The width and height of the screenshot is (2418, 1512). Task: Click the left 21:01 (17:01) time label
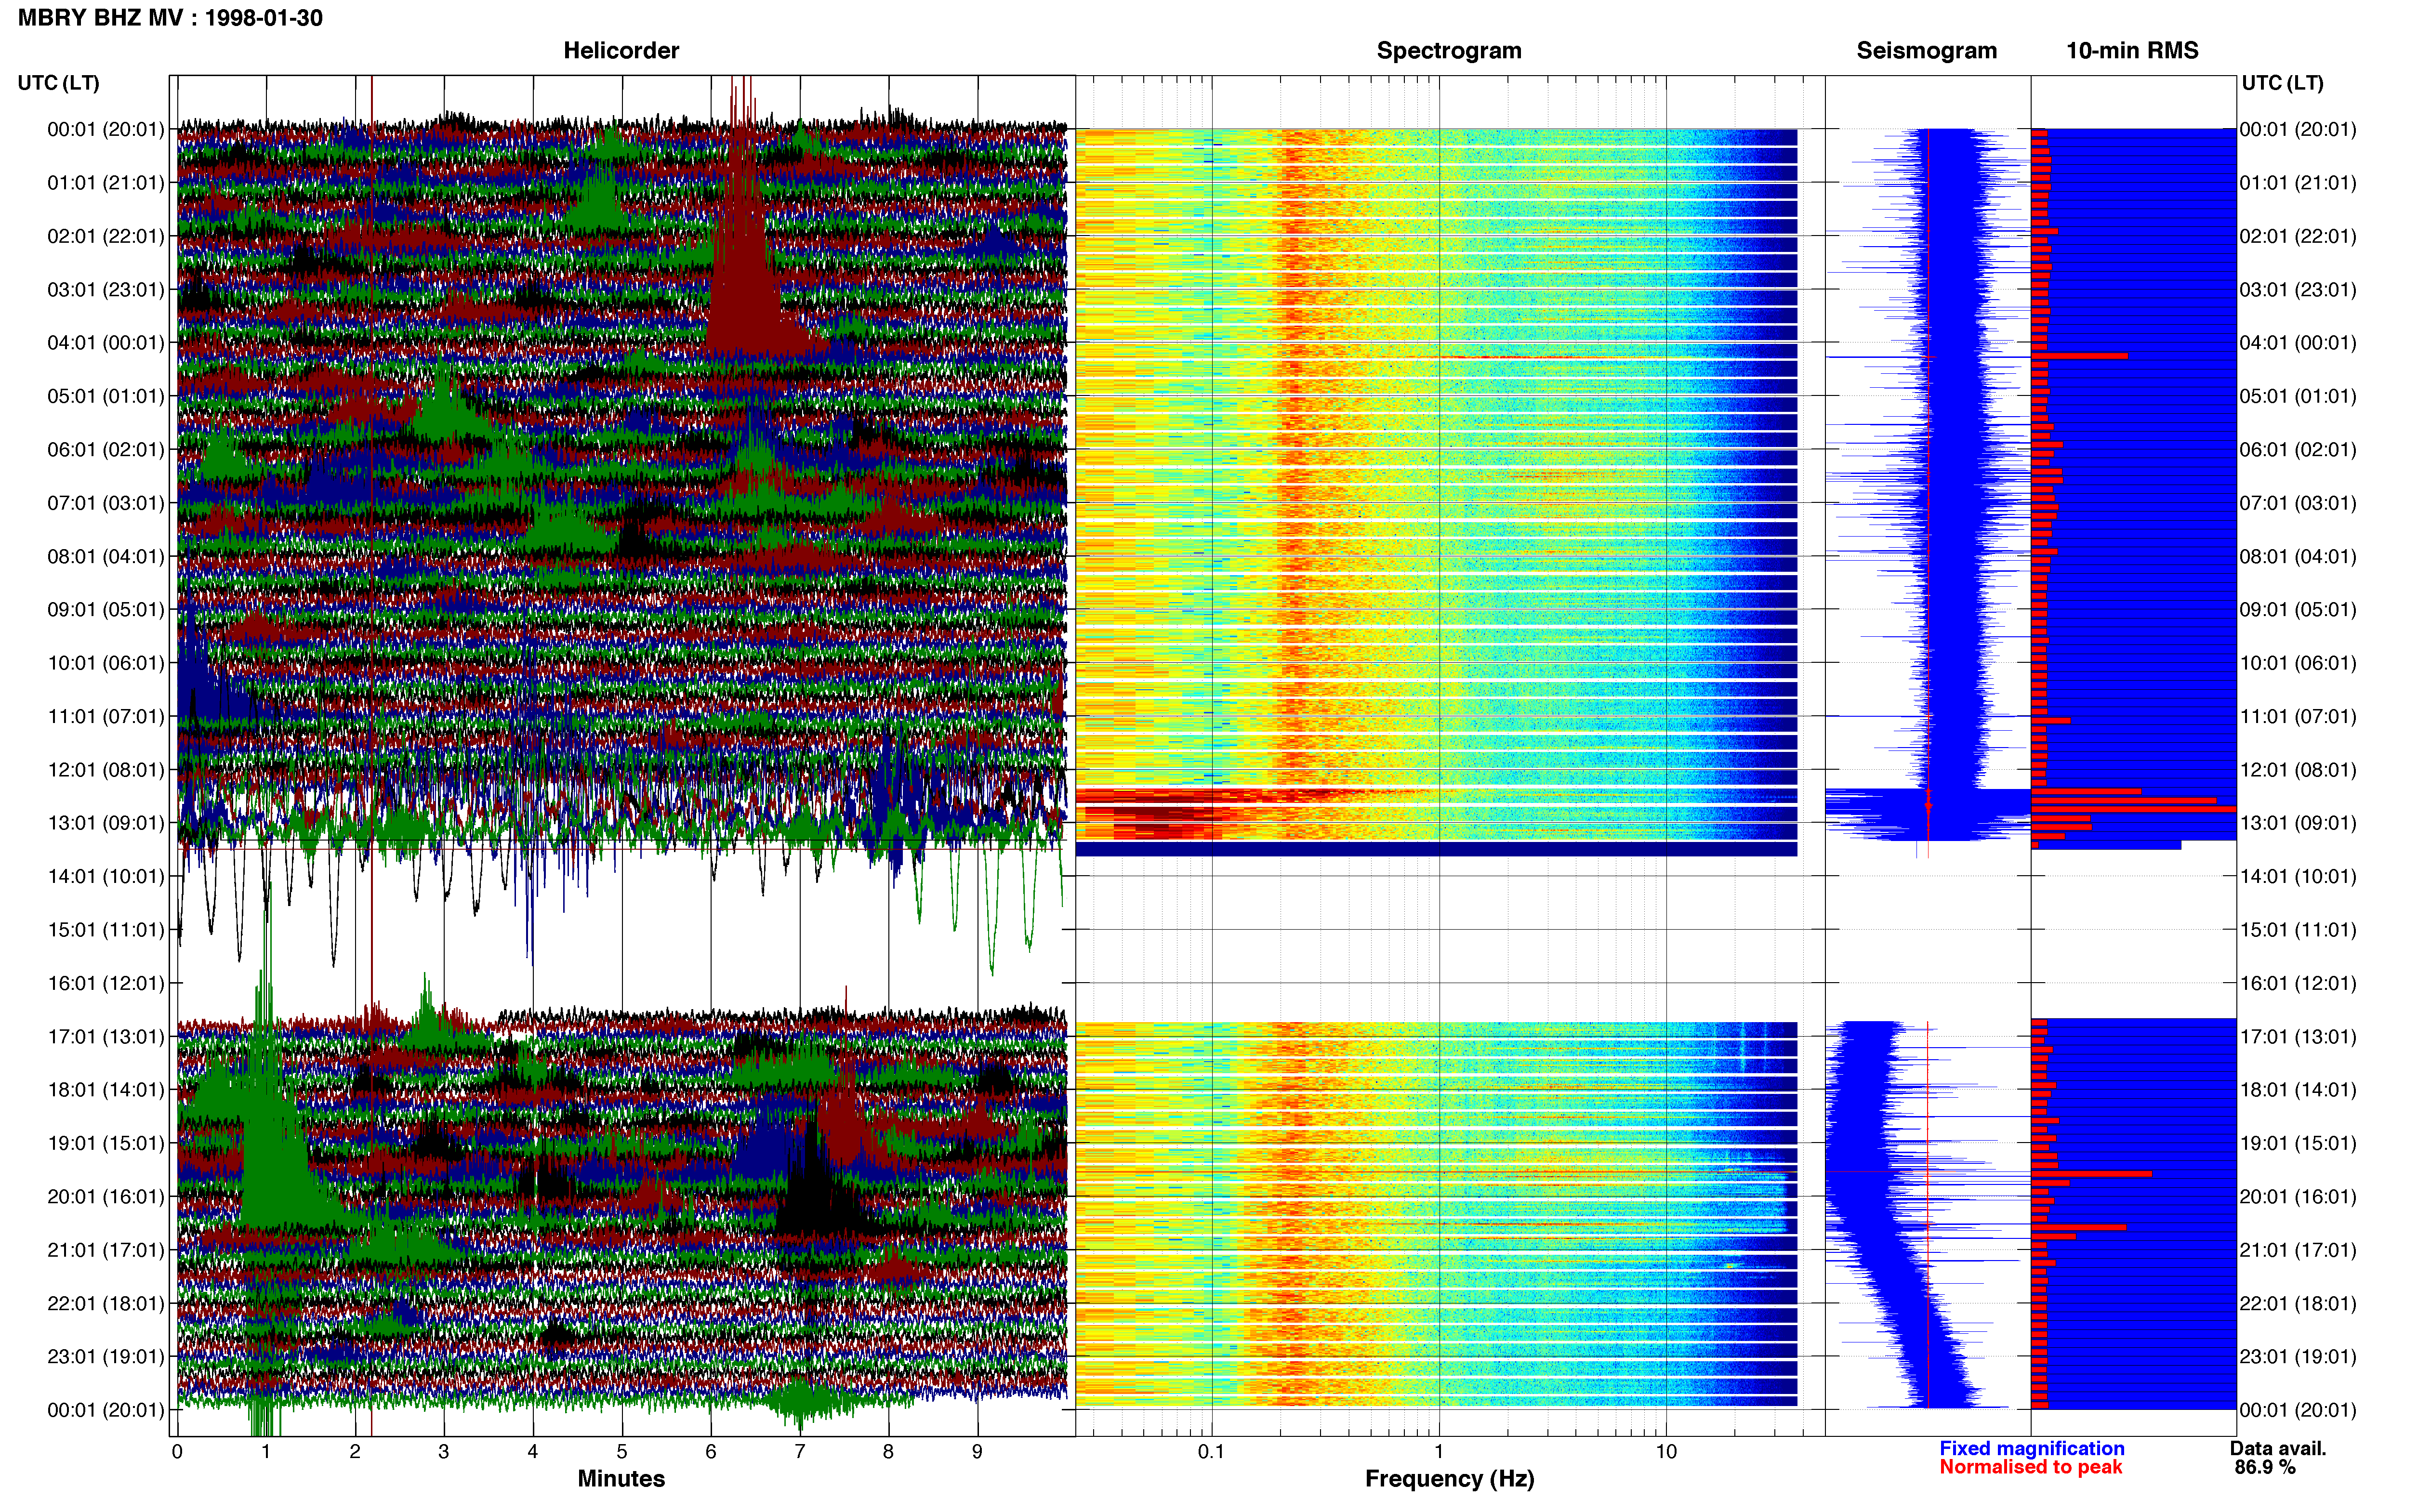[x=106, y=1250]
